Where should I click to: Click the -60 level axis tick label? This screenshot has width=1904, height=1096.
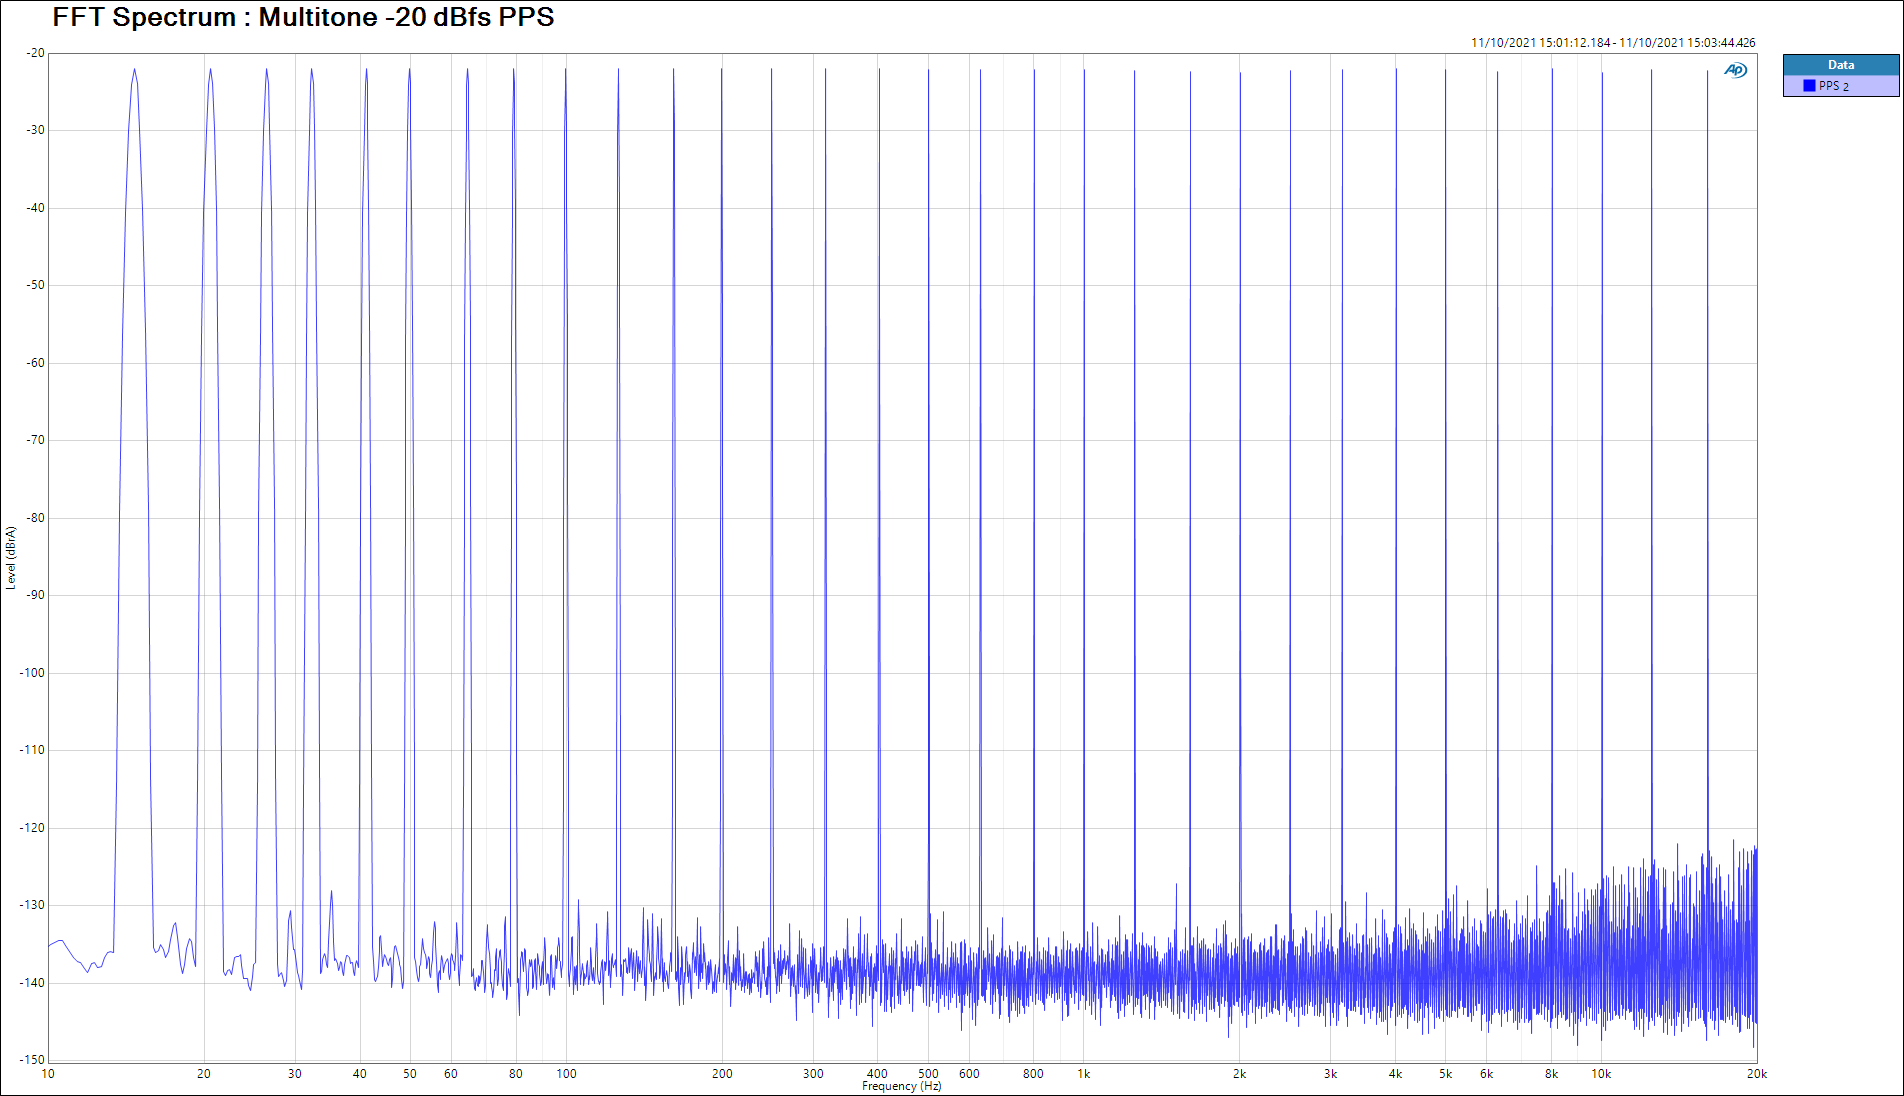[x=35, y=363]
